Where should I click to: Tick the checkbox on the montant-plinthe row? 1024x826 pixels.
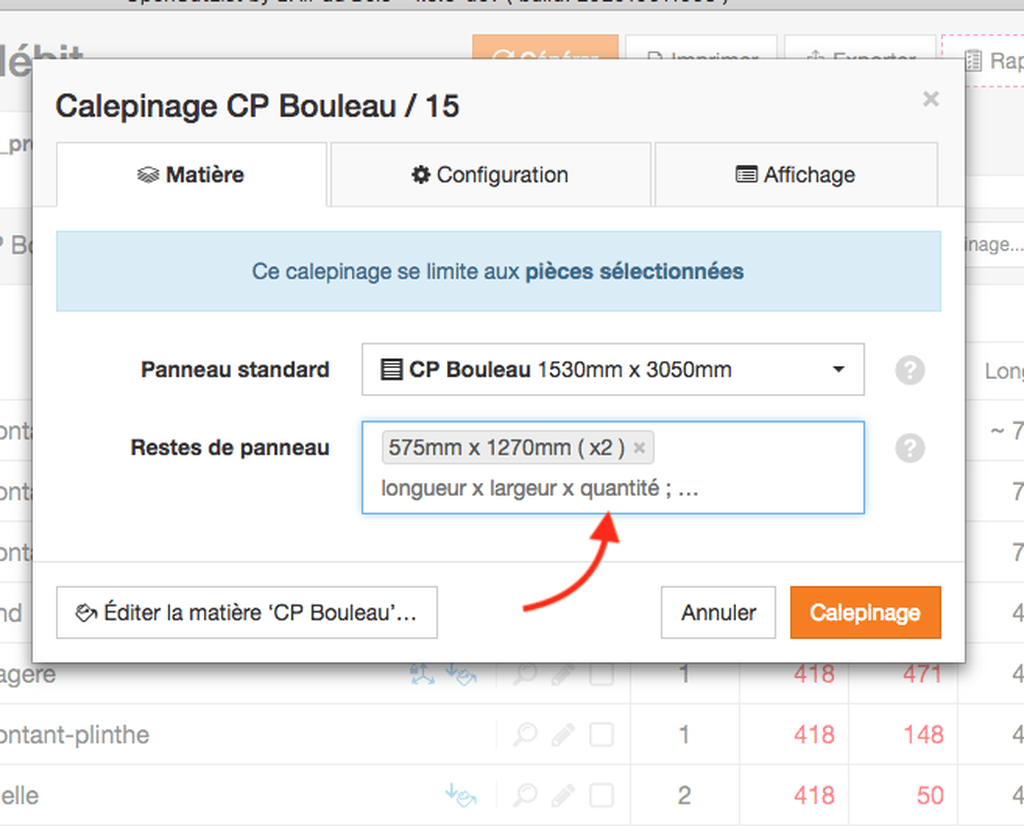pyautogui.click(x=601, y=735)
